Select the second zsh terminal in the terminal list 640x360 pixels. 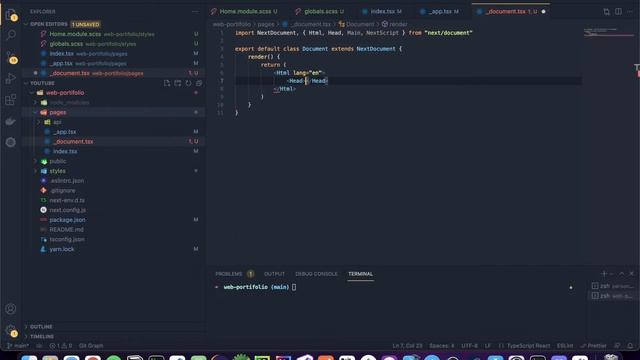(612, 296)
